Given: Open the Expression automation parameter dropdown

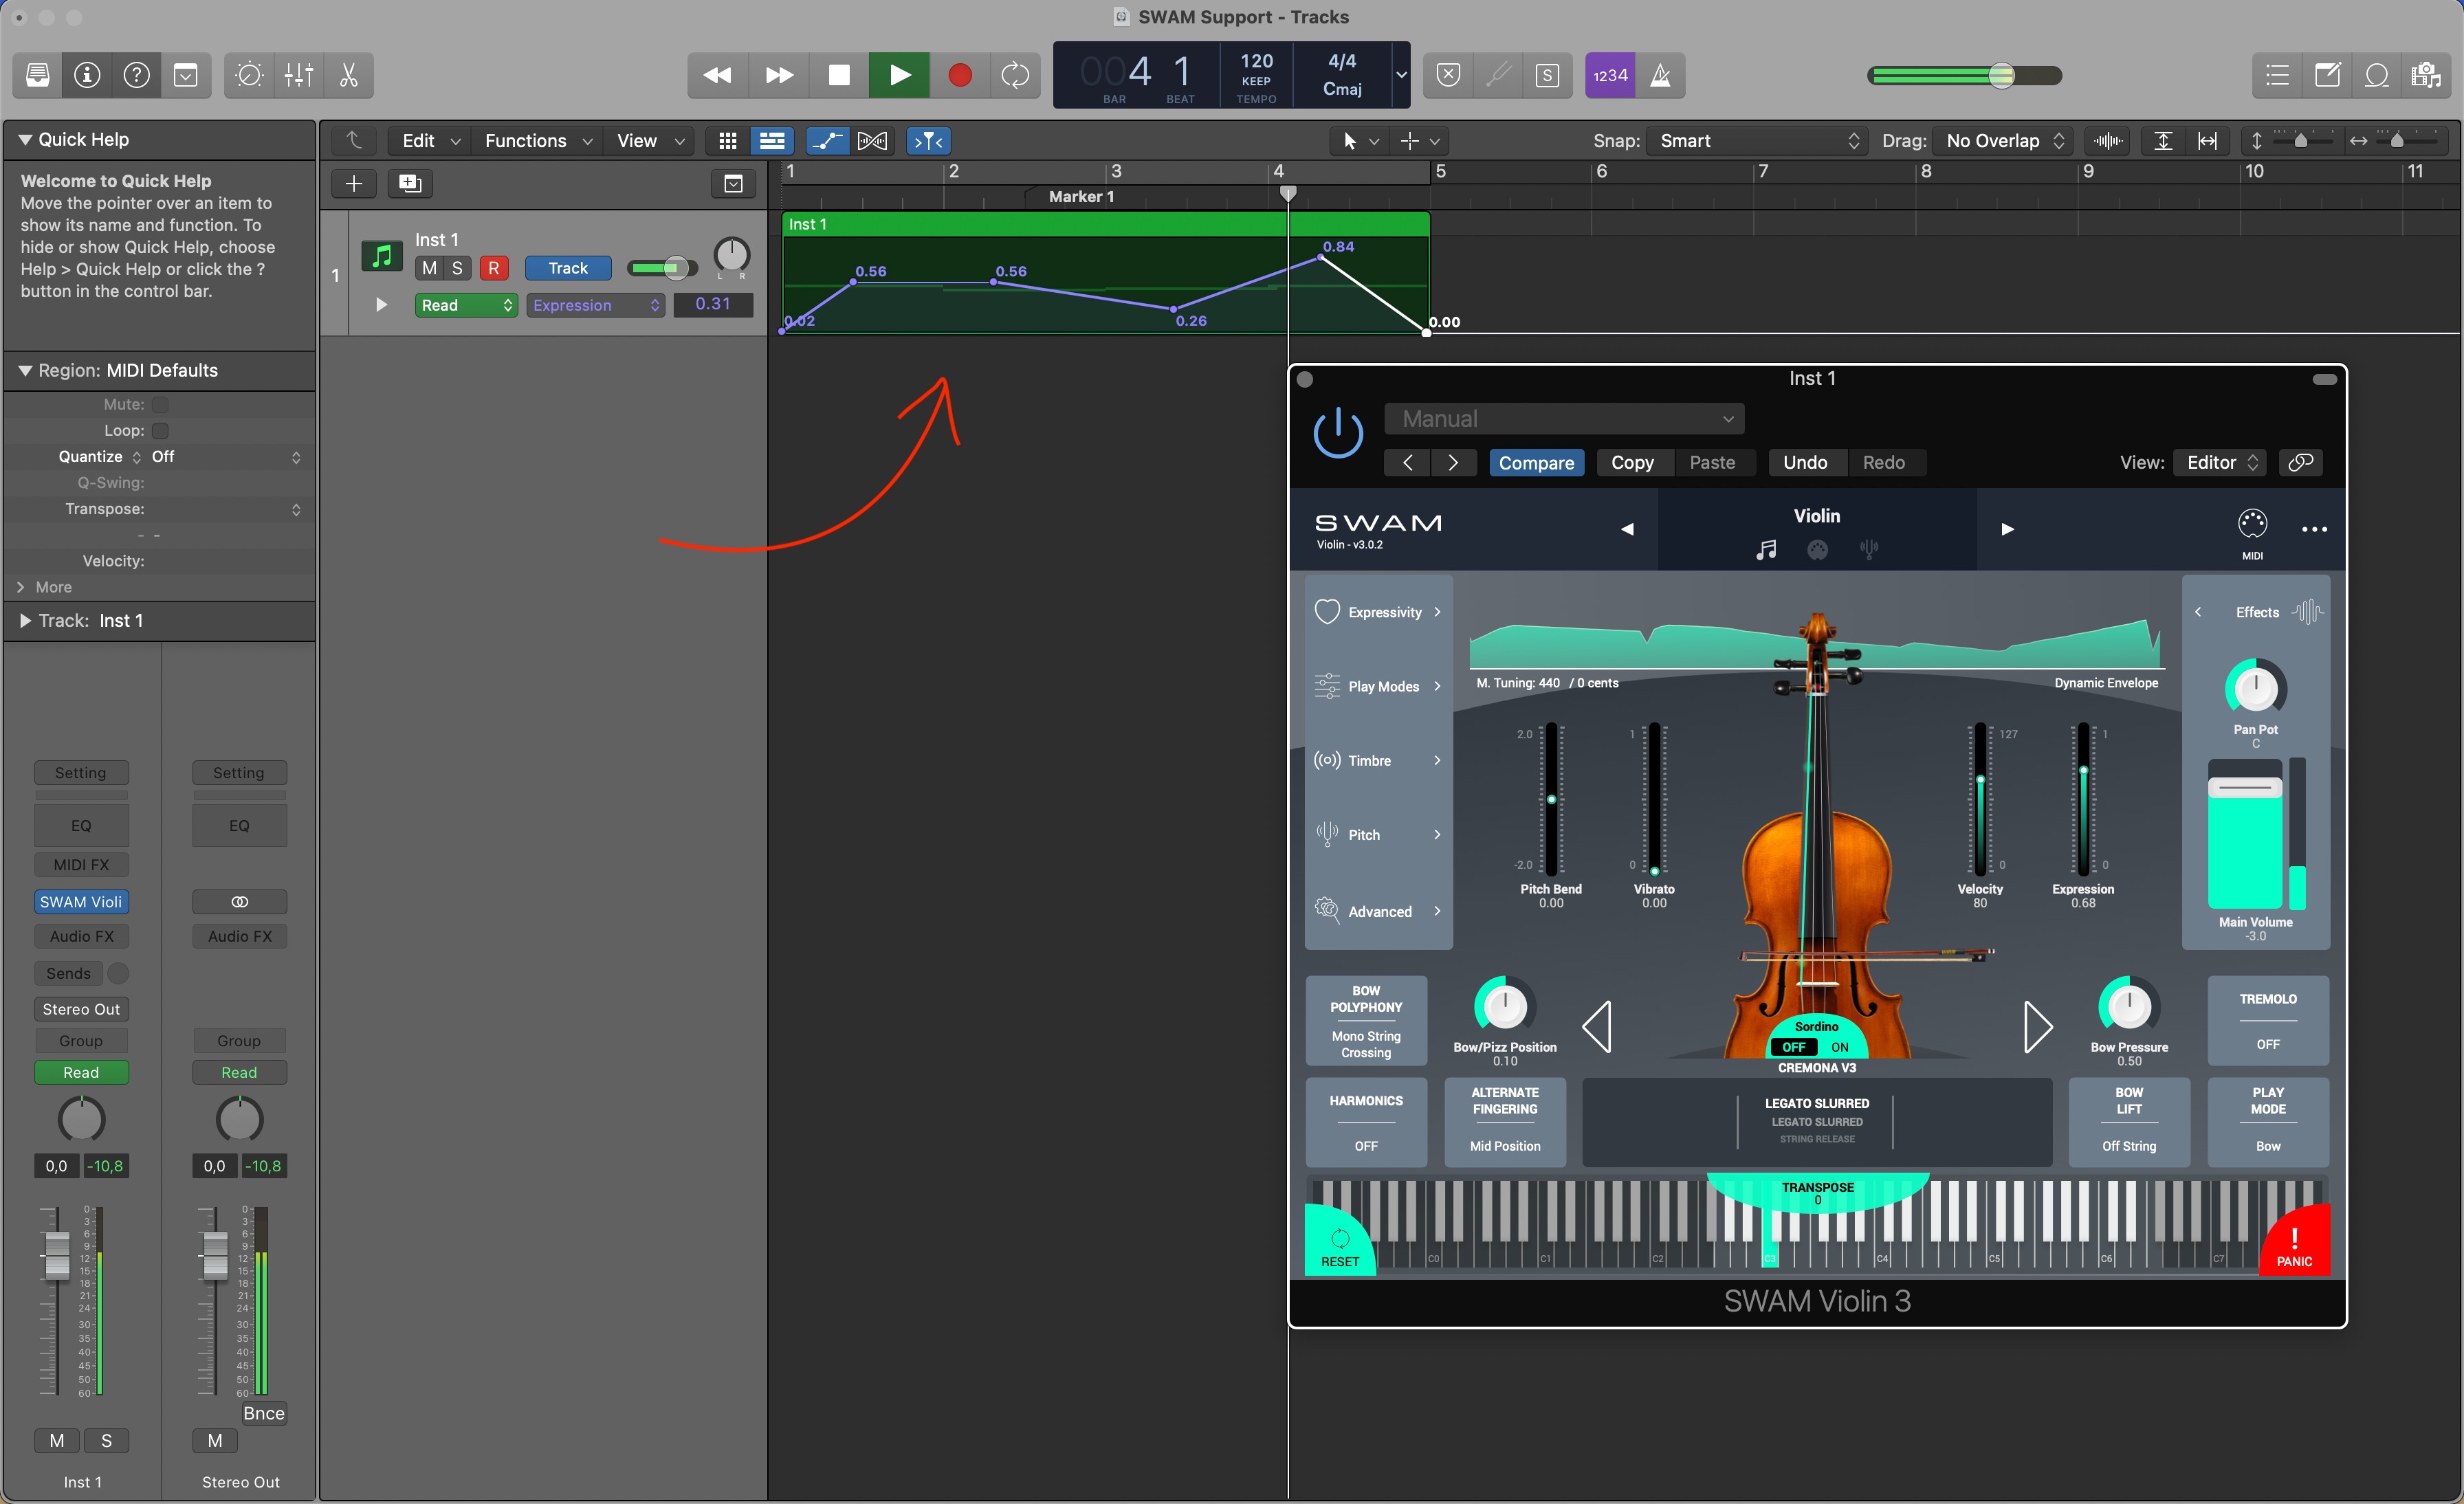Looking at the screenshot, I should pos(596,305).
